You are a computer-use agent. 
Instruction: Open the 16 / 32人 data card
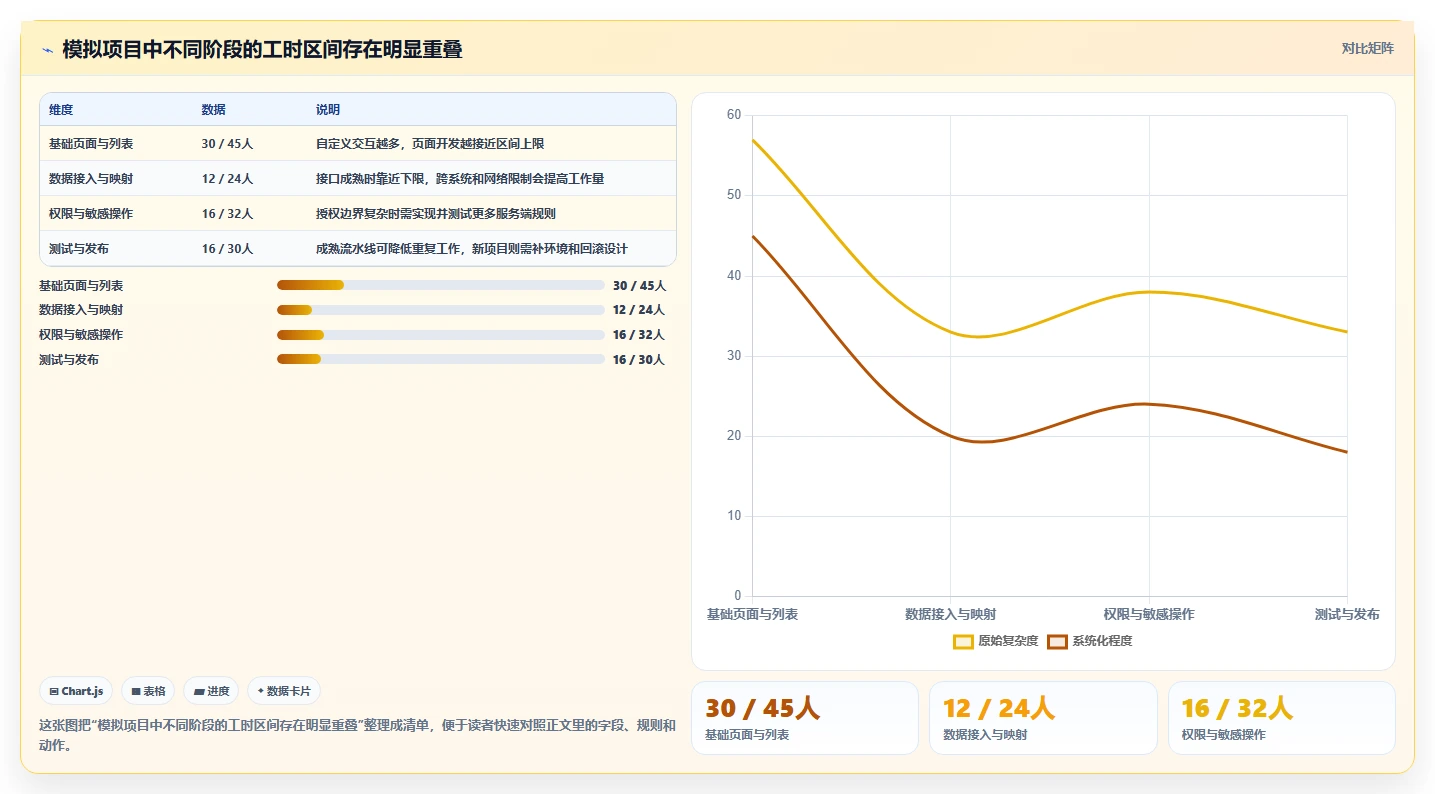[1281, 718]
